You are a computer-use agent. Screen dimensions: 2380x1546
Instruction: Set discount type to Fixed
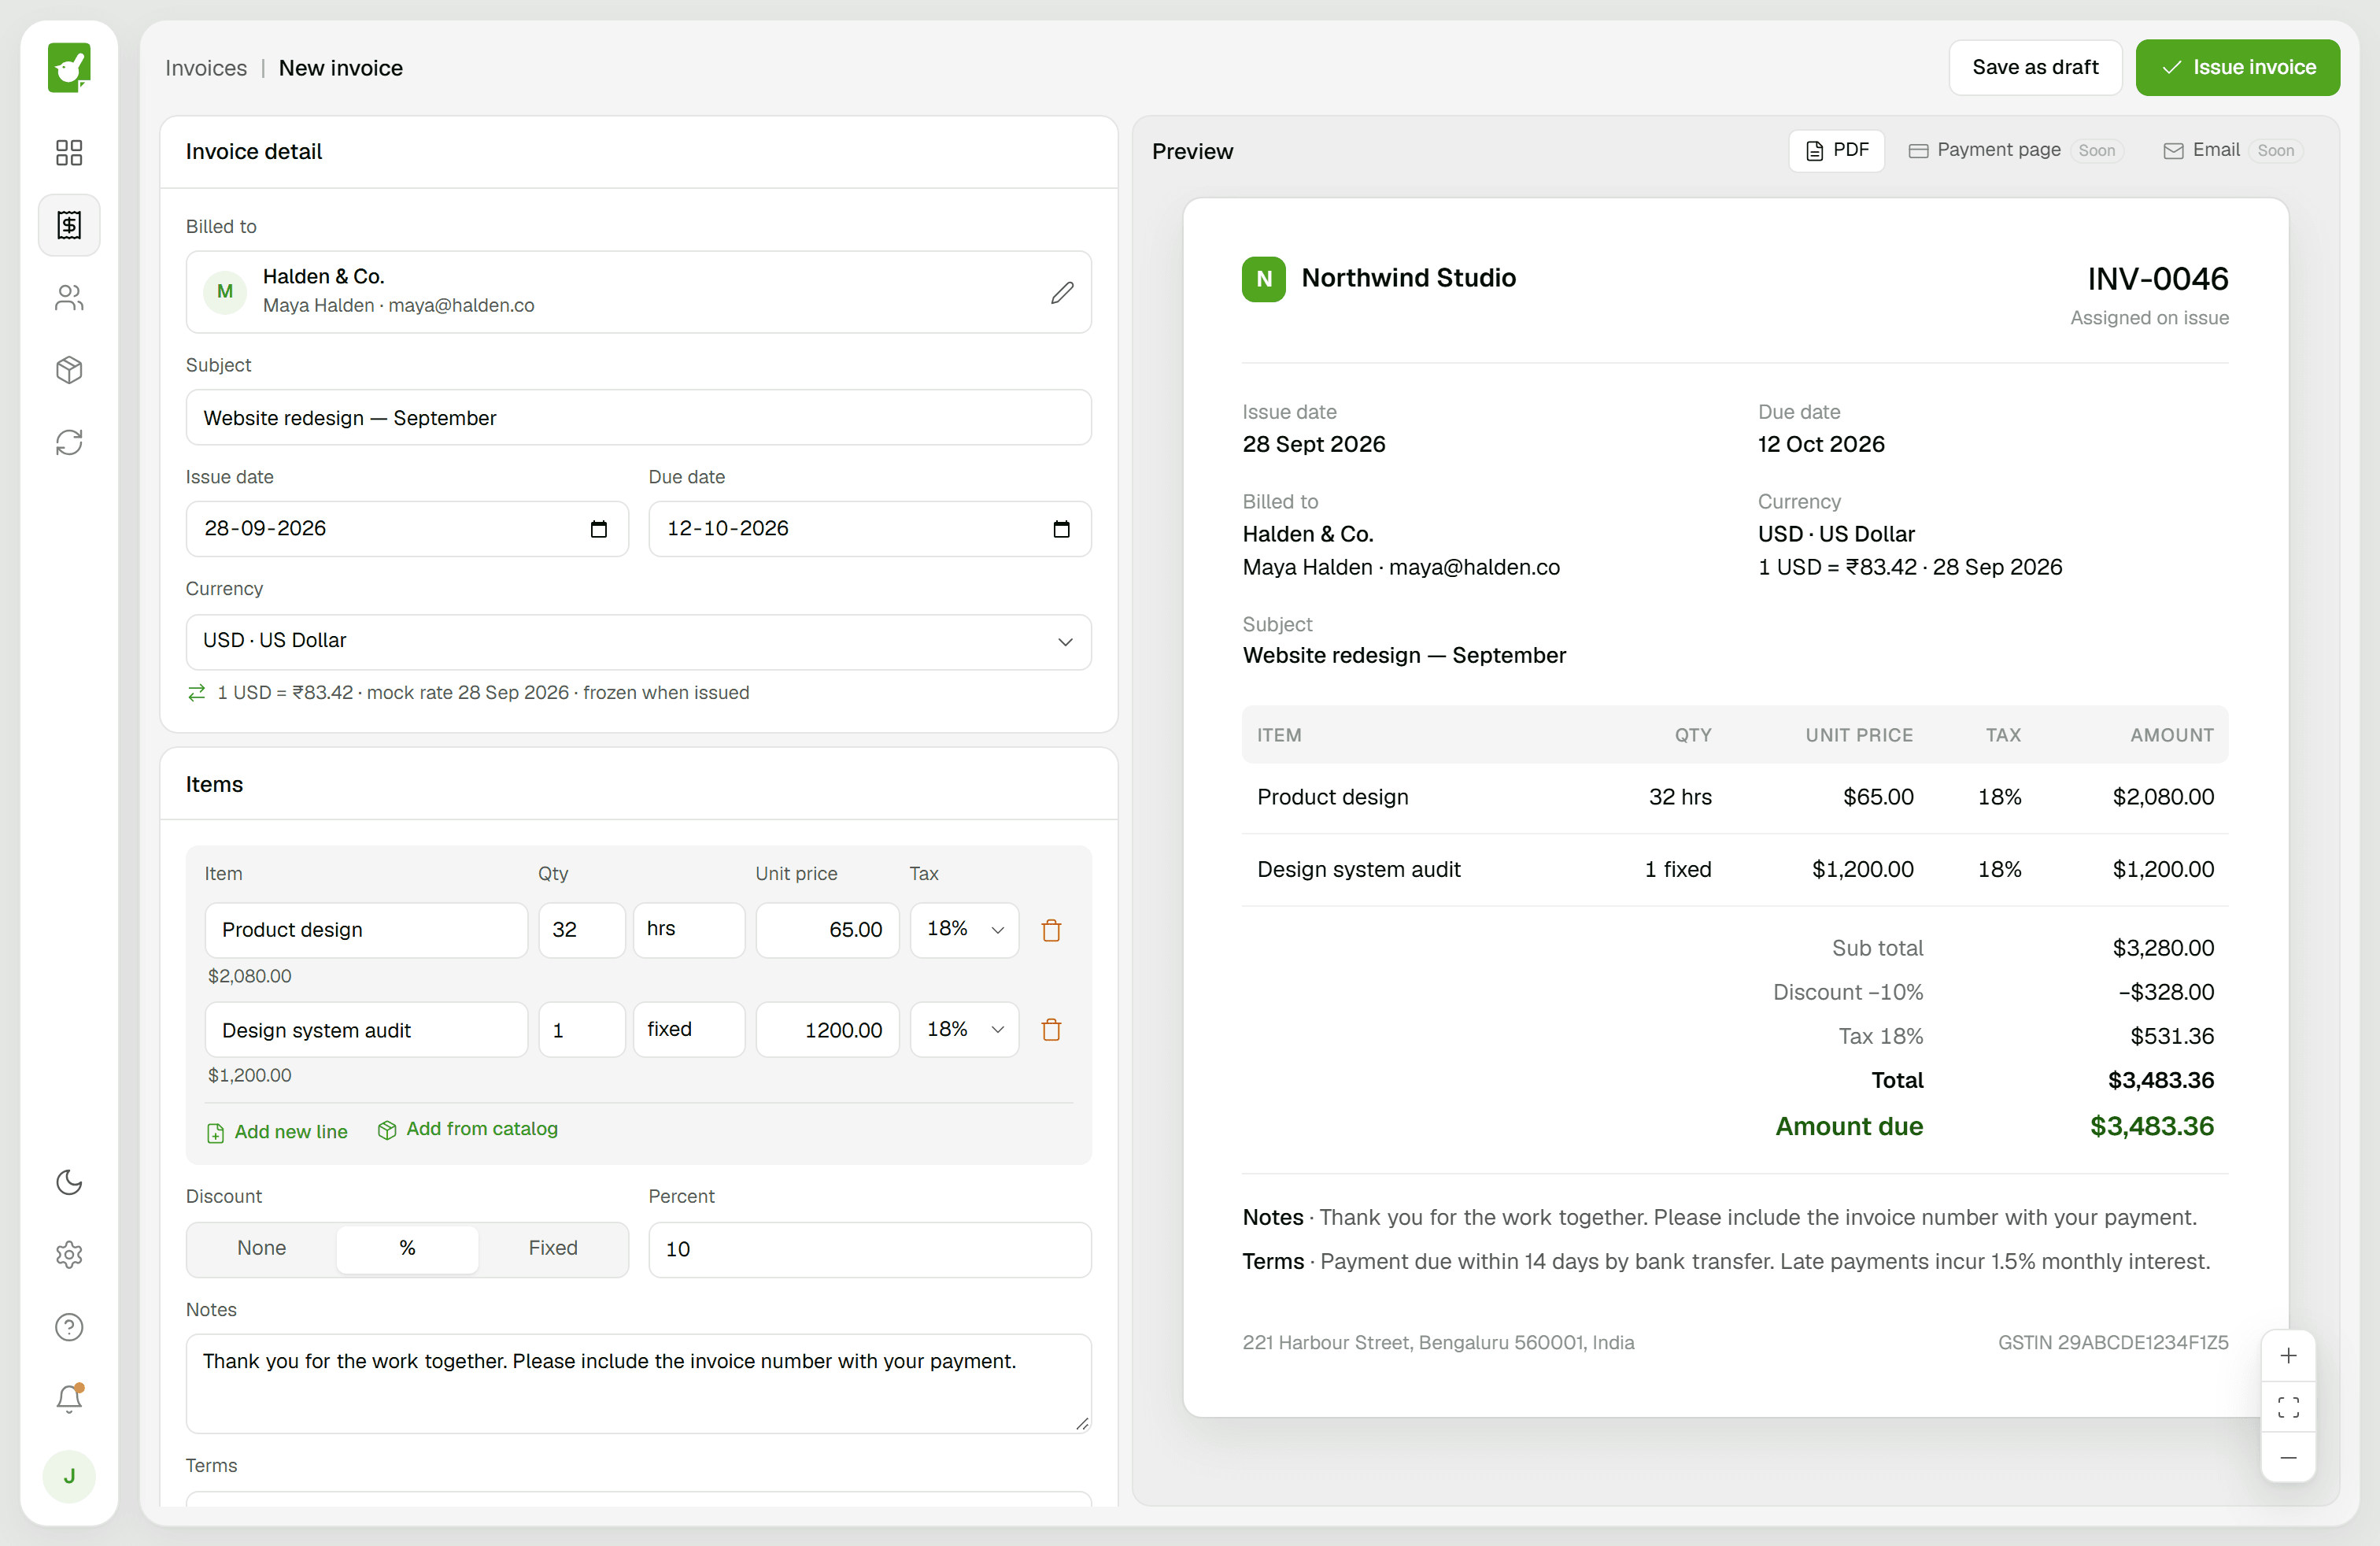click(x=553, y=1248)
